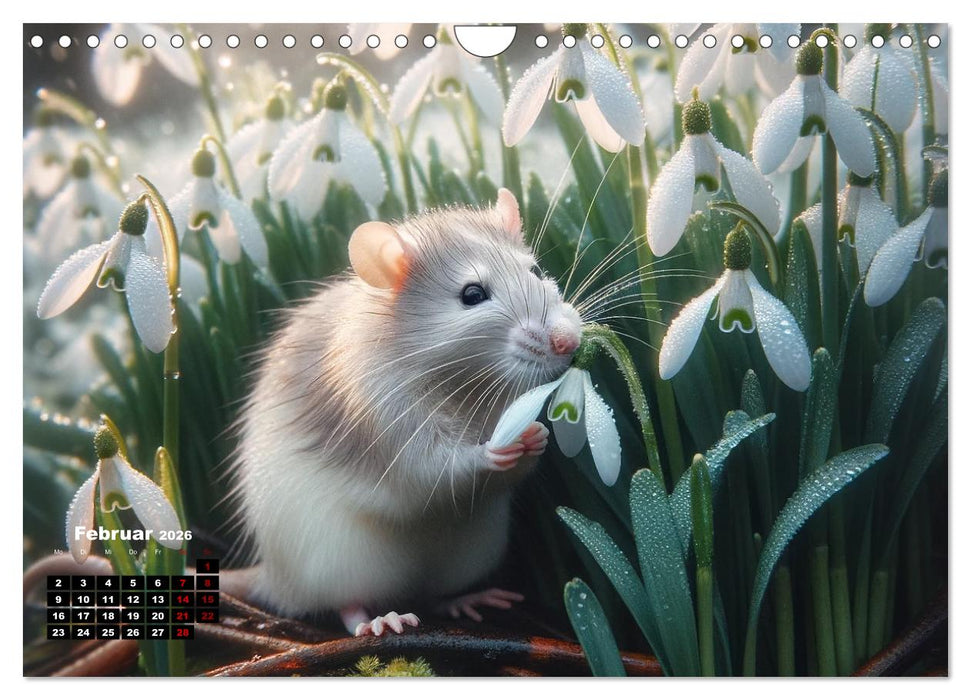Screen dimensions: 971x700
Task: Click the date cell 14
Action: point(181,598)
